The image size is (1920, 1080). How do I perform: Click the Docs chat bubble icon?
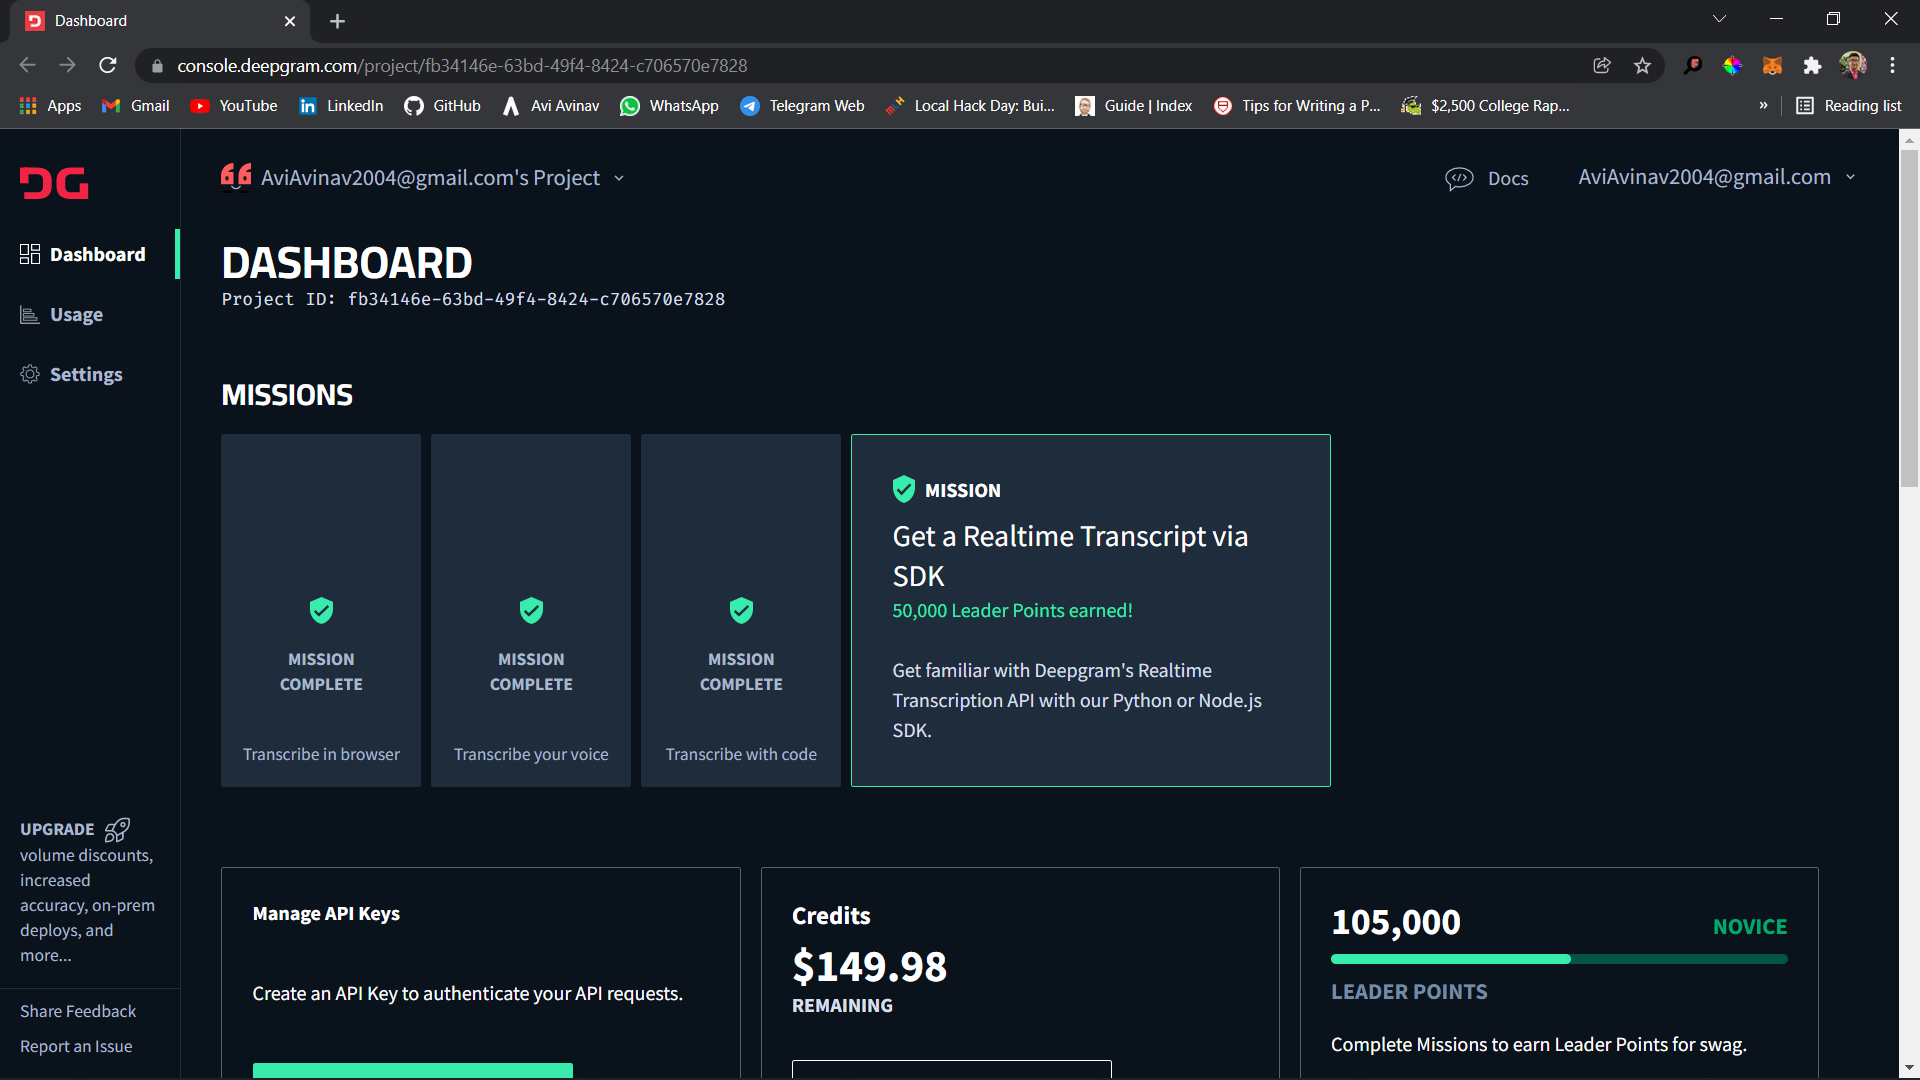click(1459, 178)
